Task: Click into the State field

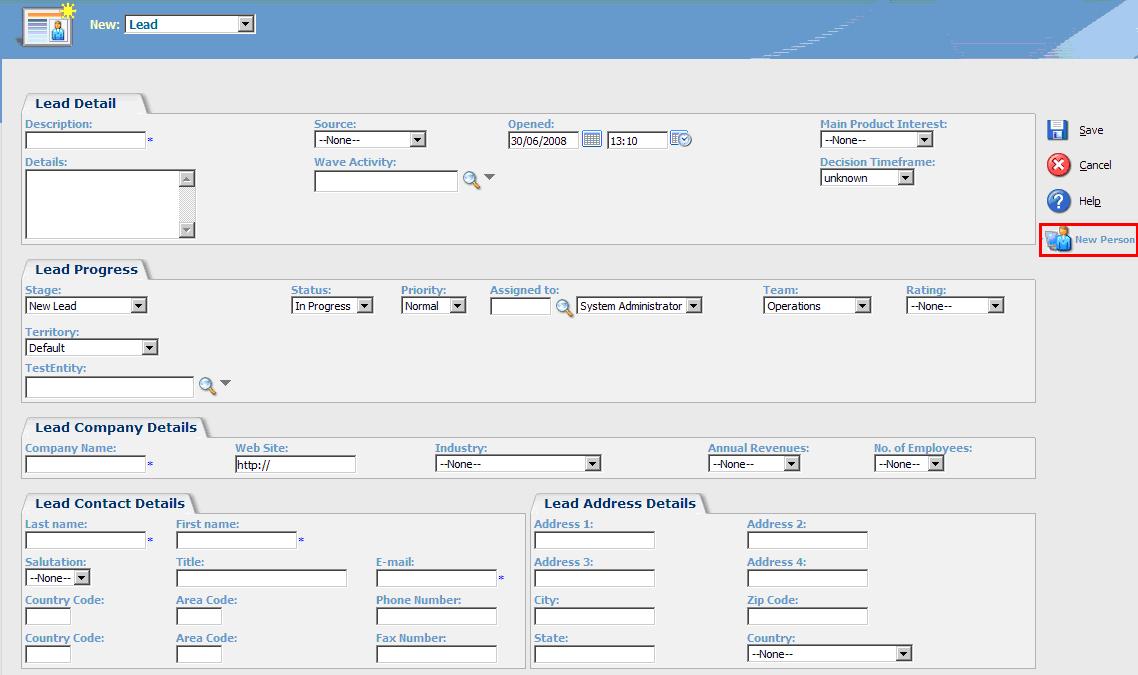Action: pos(594,654)
